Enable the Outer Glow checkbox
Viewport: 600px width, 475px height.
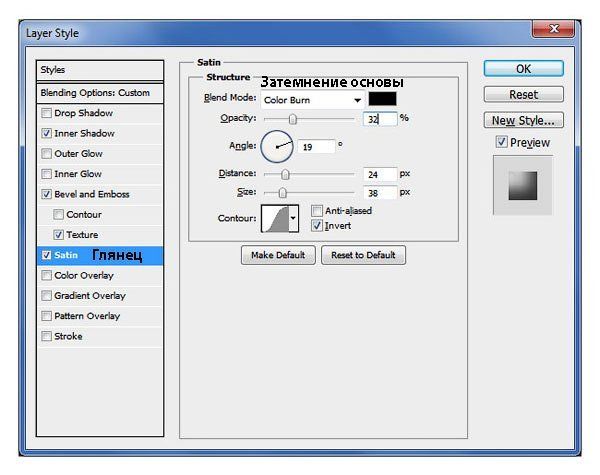point(46,154)
